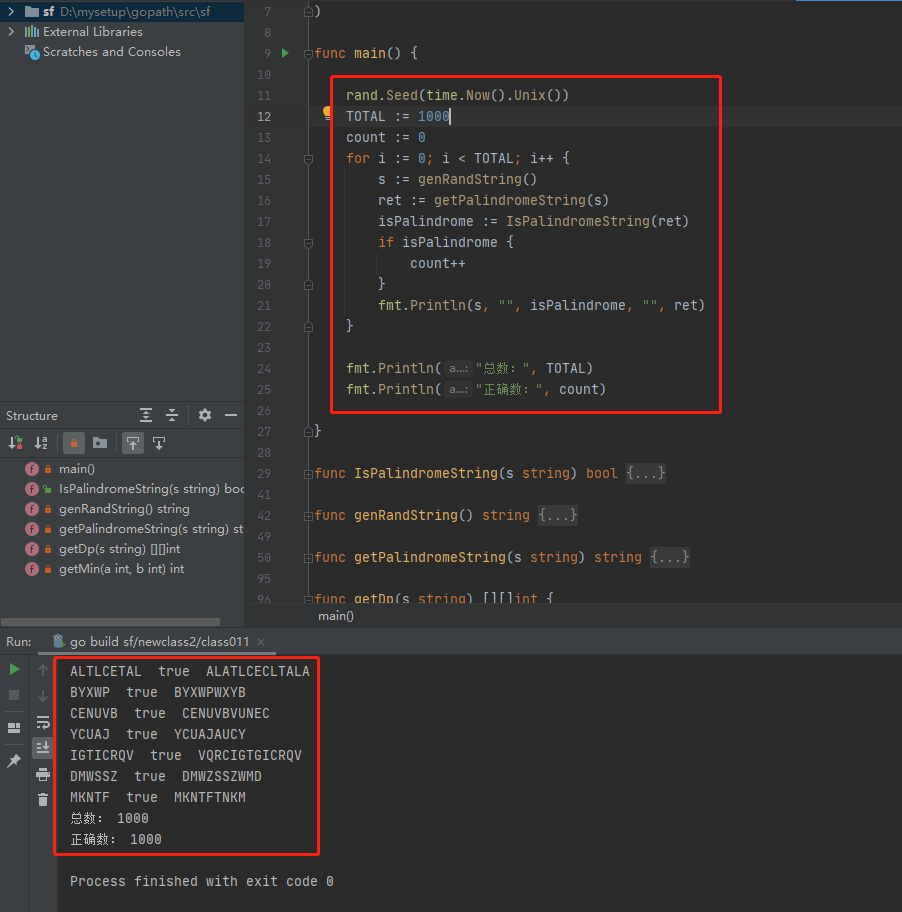Expand the sf project folder
902x912 pixels.
pos(11,11)
